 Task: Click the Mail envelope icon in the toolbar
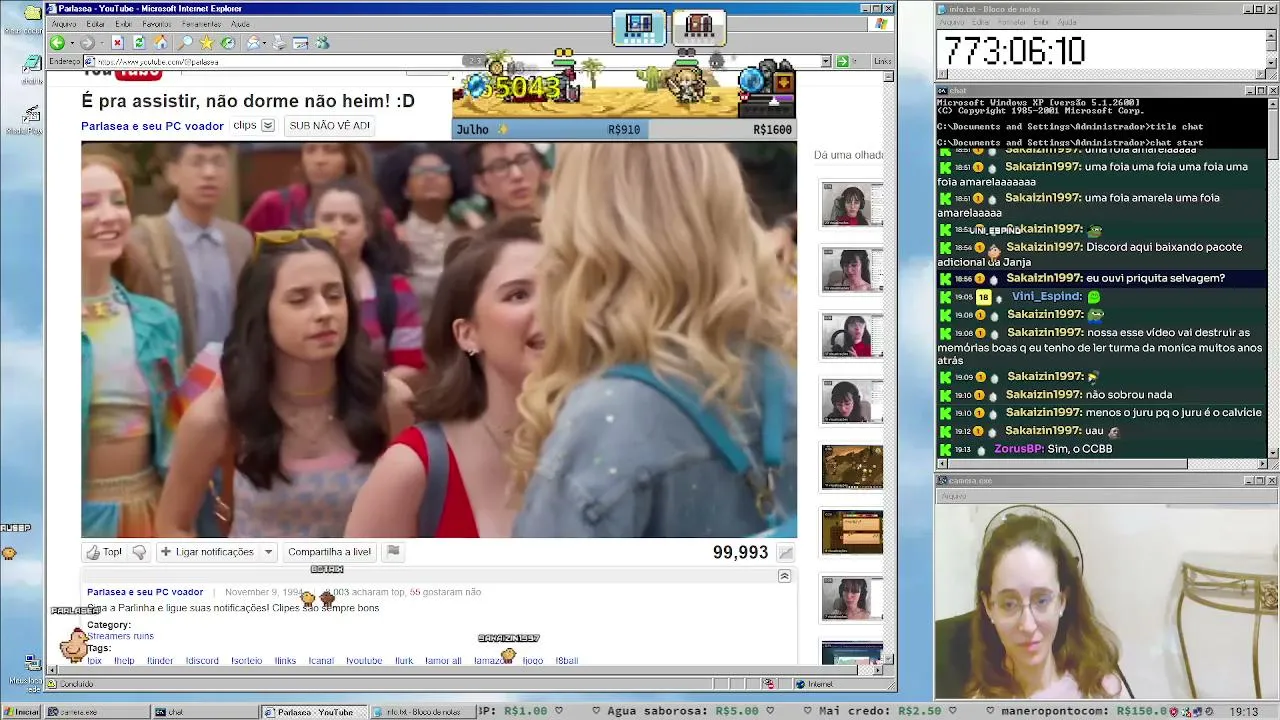(x=253, y=43)
